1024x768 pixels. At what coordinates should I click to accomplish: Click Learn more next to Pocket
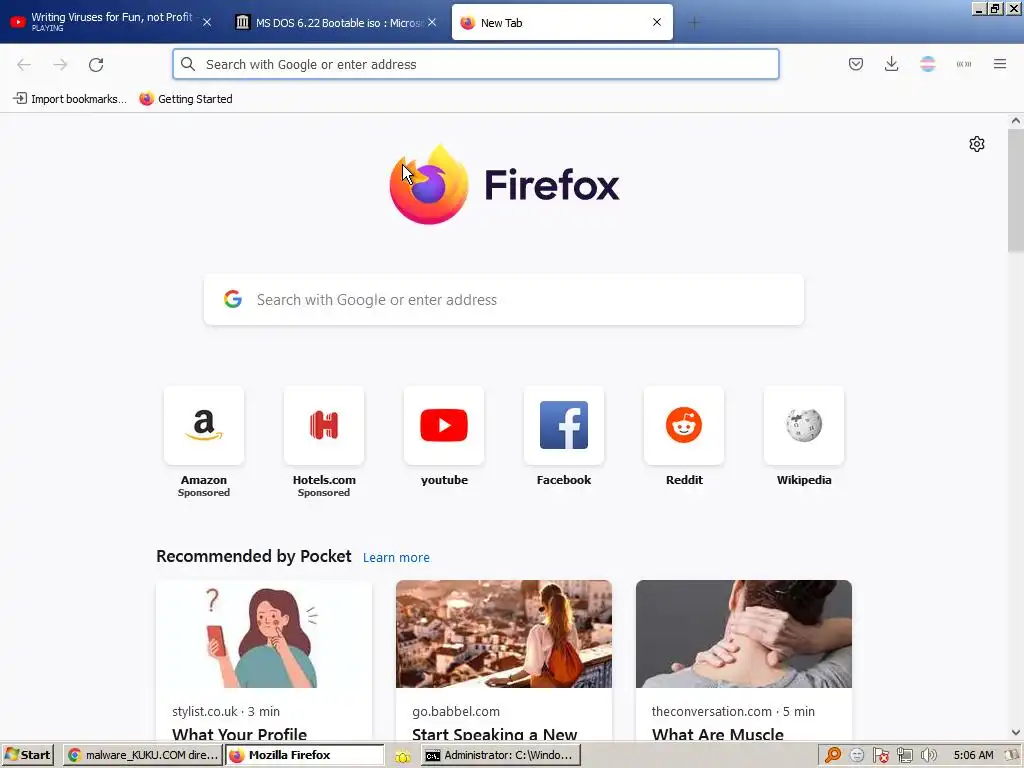click(396, 557)
